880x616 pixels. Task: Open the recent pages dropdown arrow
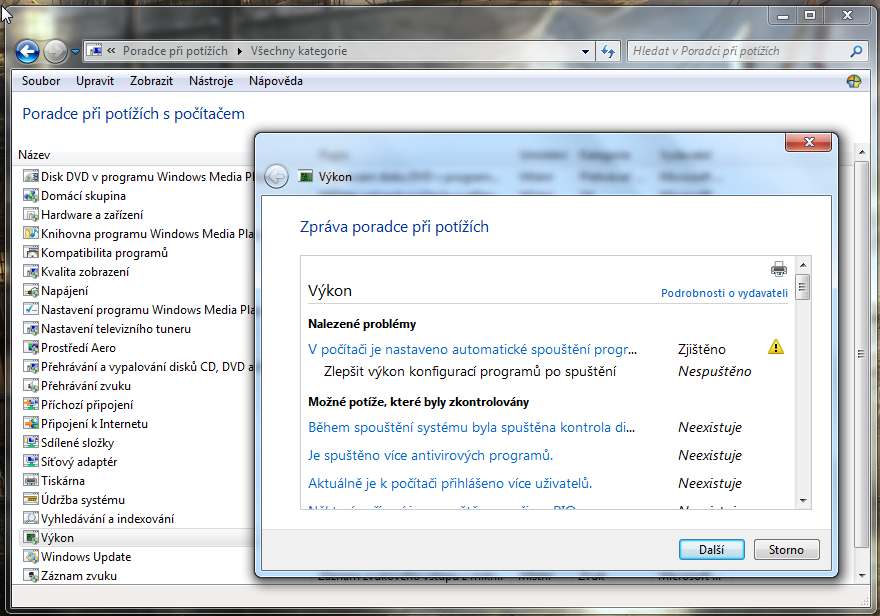[76, 52]
